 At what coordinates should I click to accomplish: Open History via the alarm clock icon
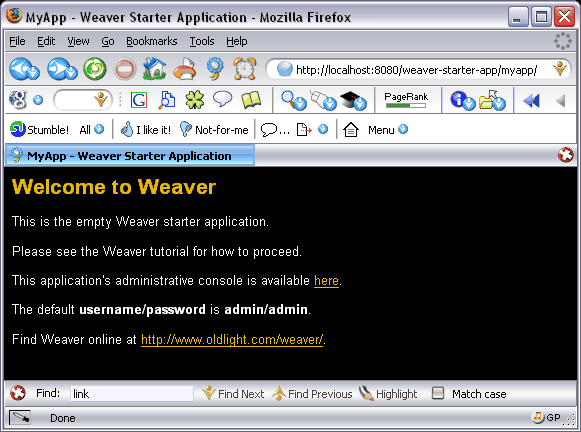pyautogui.click(x=245, y=69)
